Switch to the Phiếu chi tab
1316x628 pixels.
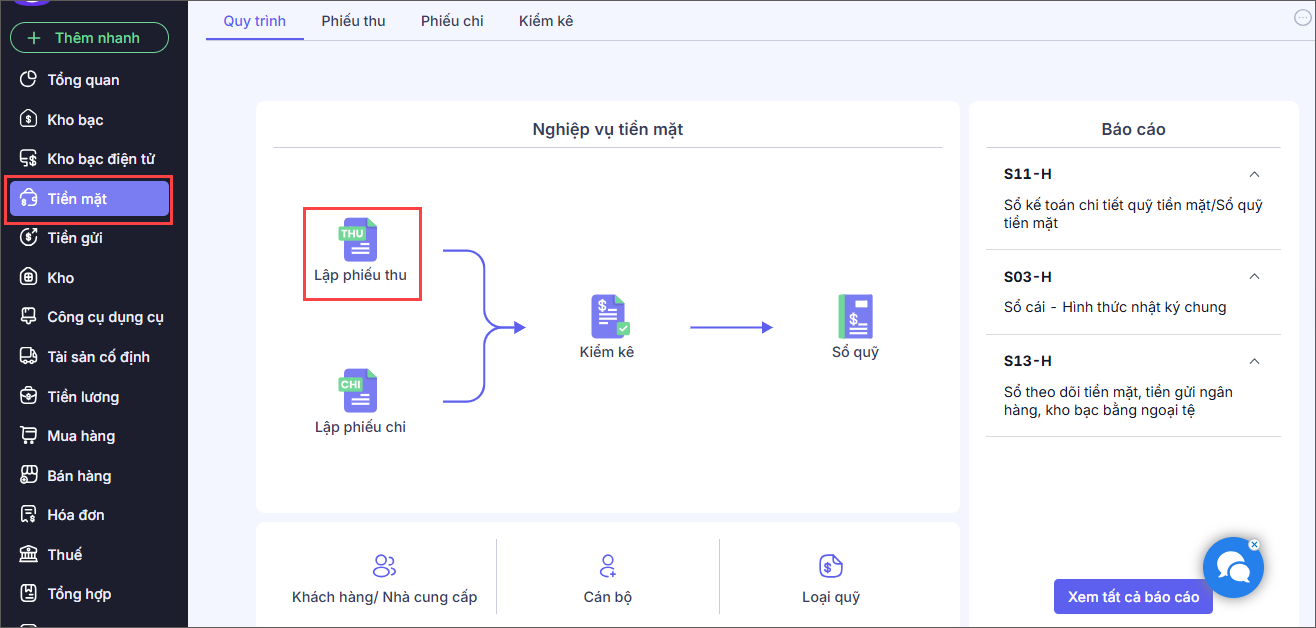[452, 20]
